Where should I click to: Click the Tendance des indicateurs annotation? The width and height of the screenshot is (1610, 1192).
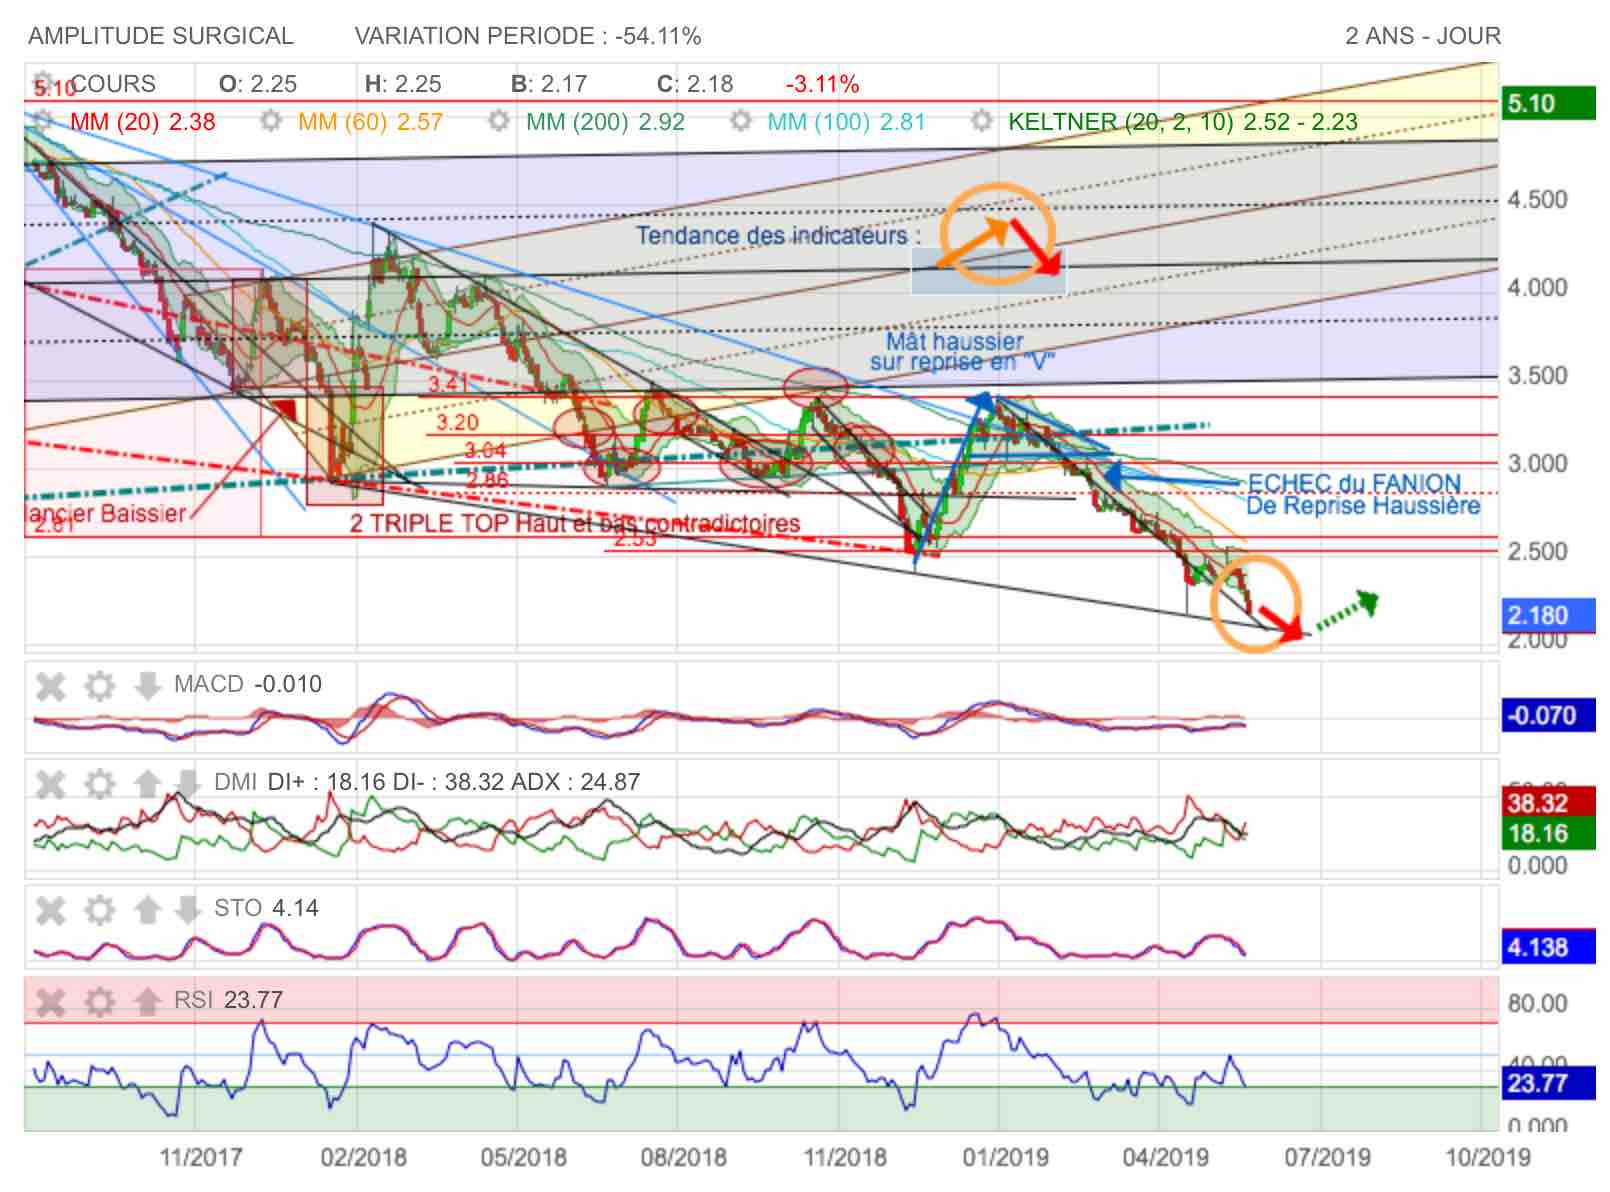pyautogui.click(x=778, y=236)
